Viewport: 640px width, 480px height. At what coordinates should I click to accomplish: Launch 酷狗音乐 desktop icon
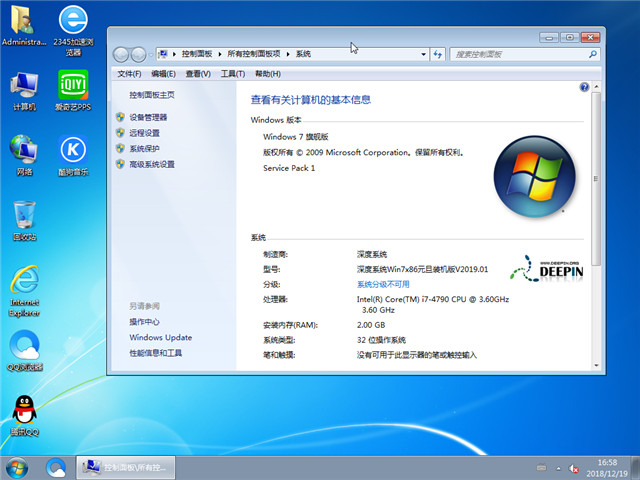pos(73,156)
